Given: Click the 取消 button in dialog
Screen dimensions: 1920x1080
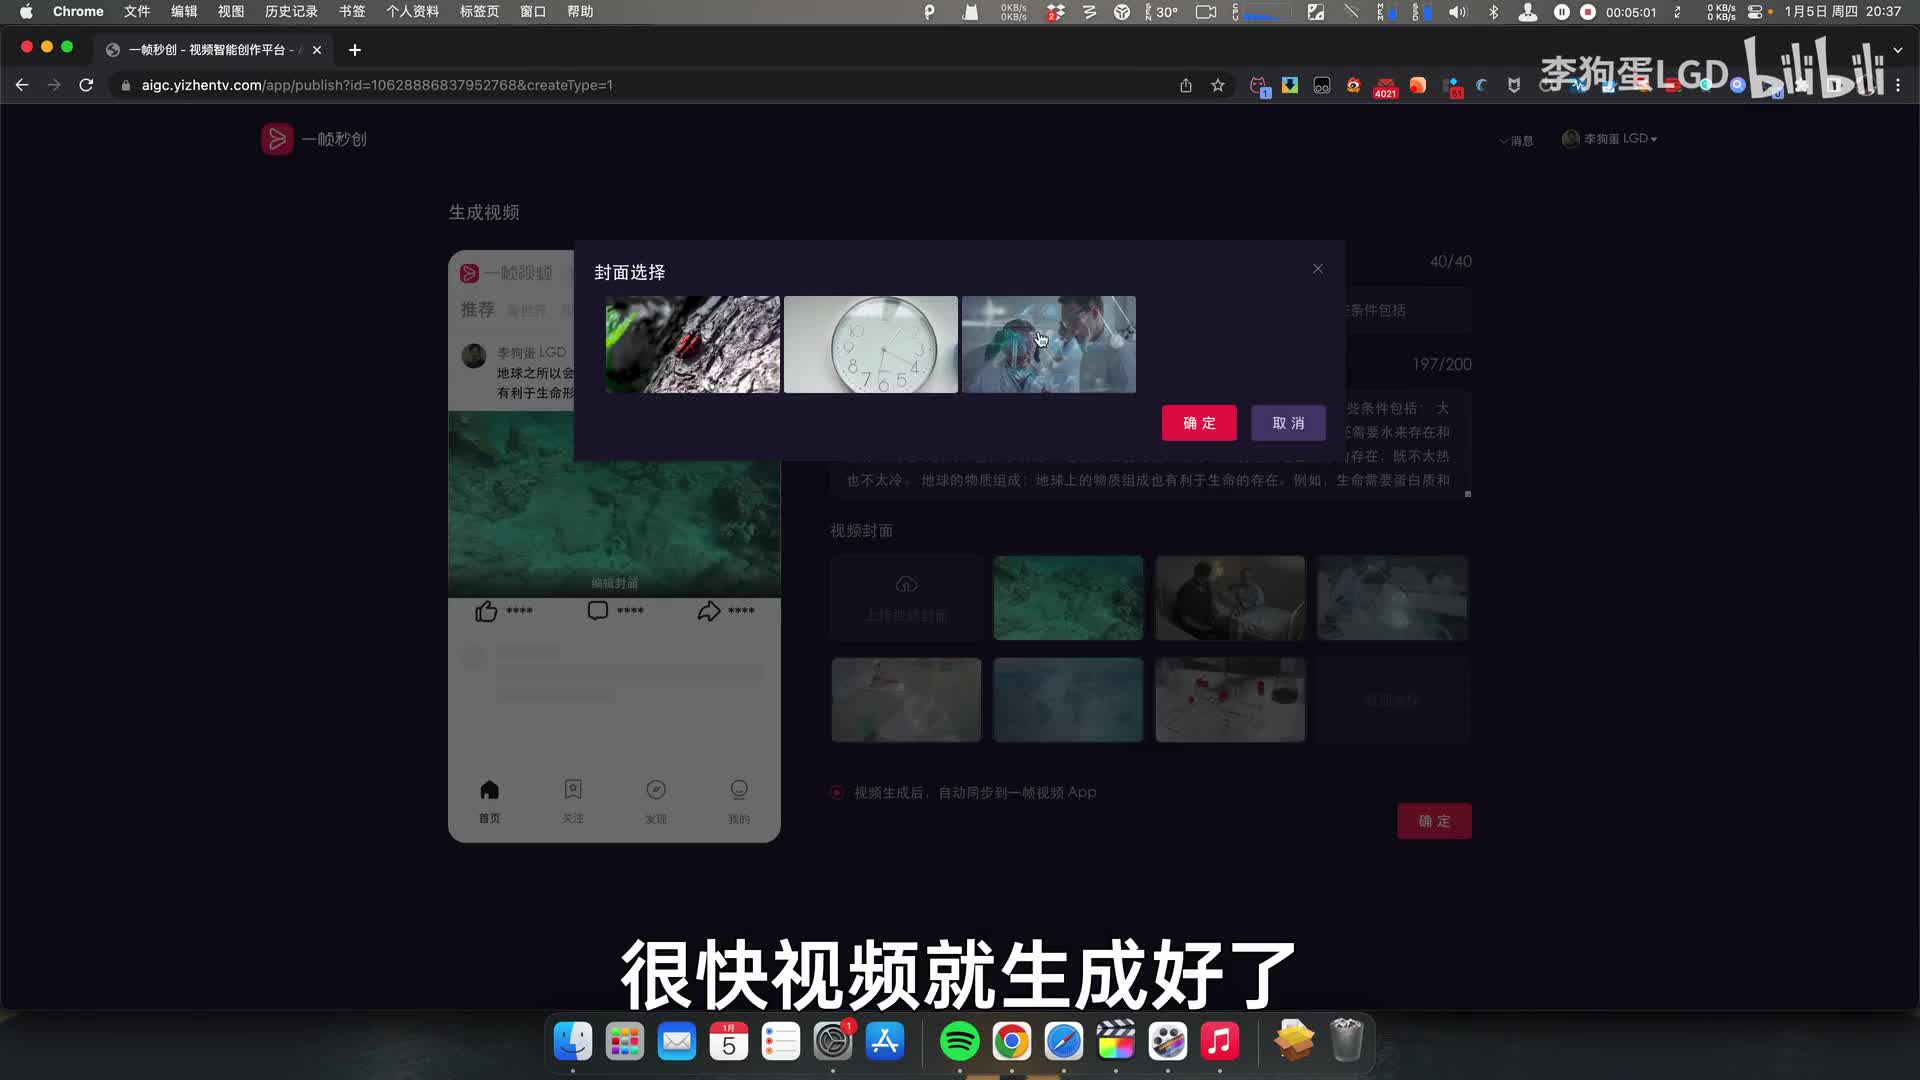Looking at the screenshot, I should 1288,423.
